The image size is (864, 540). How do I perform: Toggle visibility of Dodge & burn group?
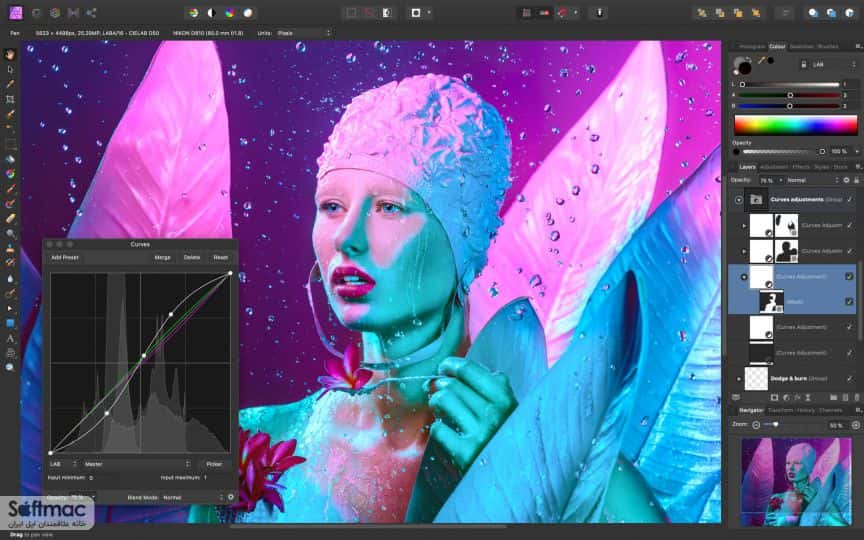(x=850, y=379)
